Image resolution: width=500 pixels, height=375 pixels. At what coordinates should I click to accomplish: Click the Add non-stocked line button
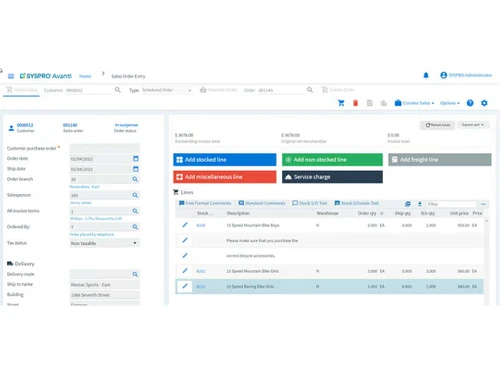(x=332, y=160)
